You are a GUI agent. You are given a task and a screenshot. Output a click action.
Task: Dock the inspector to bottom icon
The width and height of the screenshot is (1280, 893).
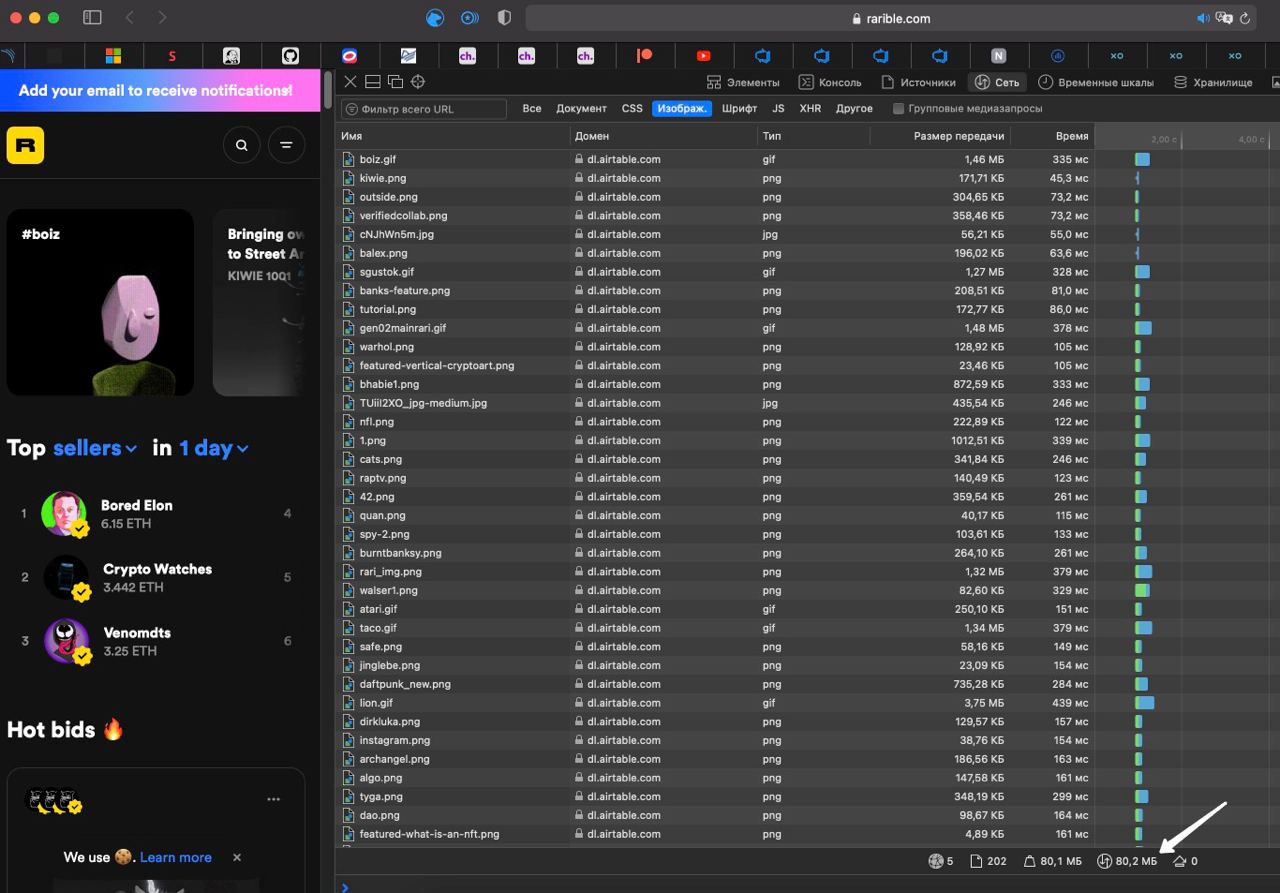(373, 82)
